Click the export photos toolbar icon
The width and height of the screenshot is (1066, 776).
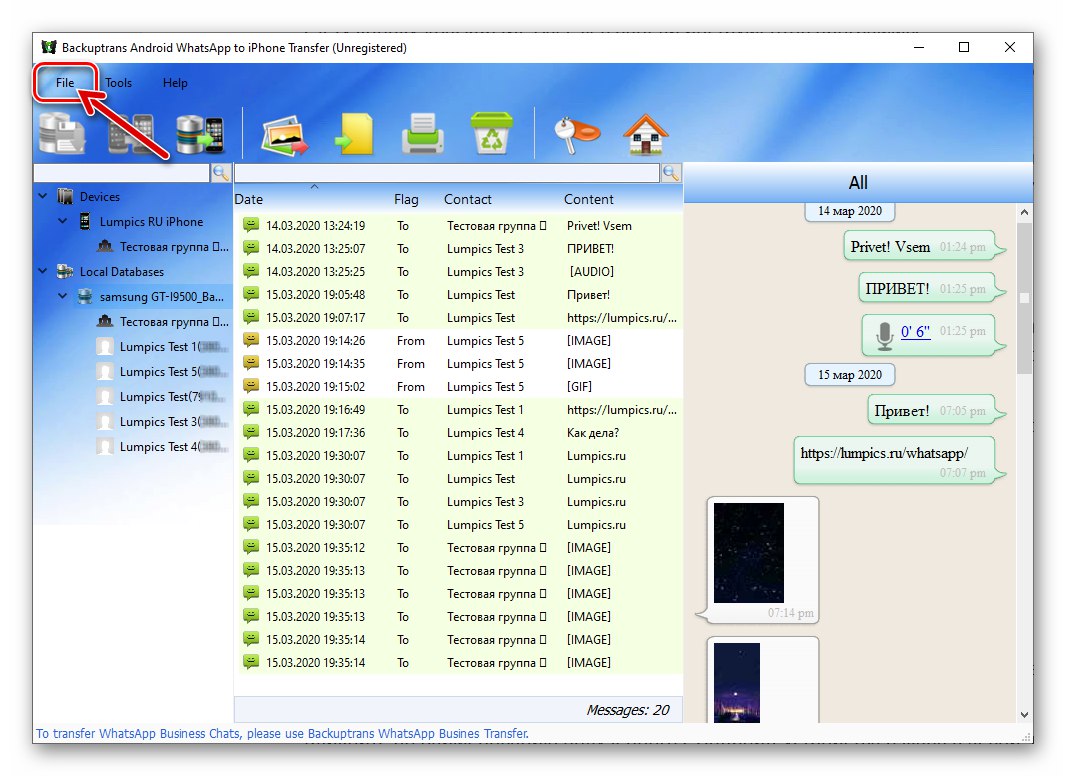click(285, 134)
